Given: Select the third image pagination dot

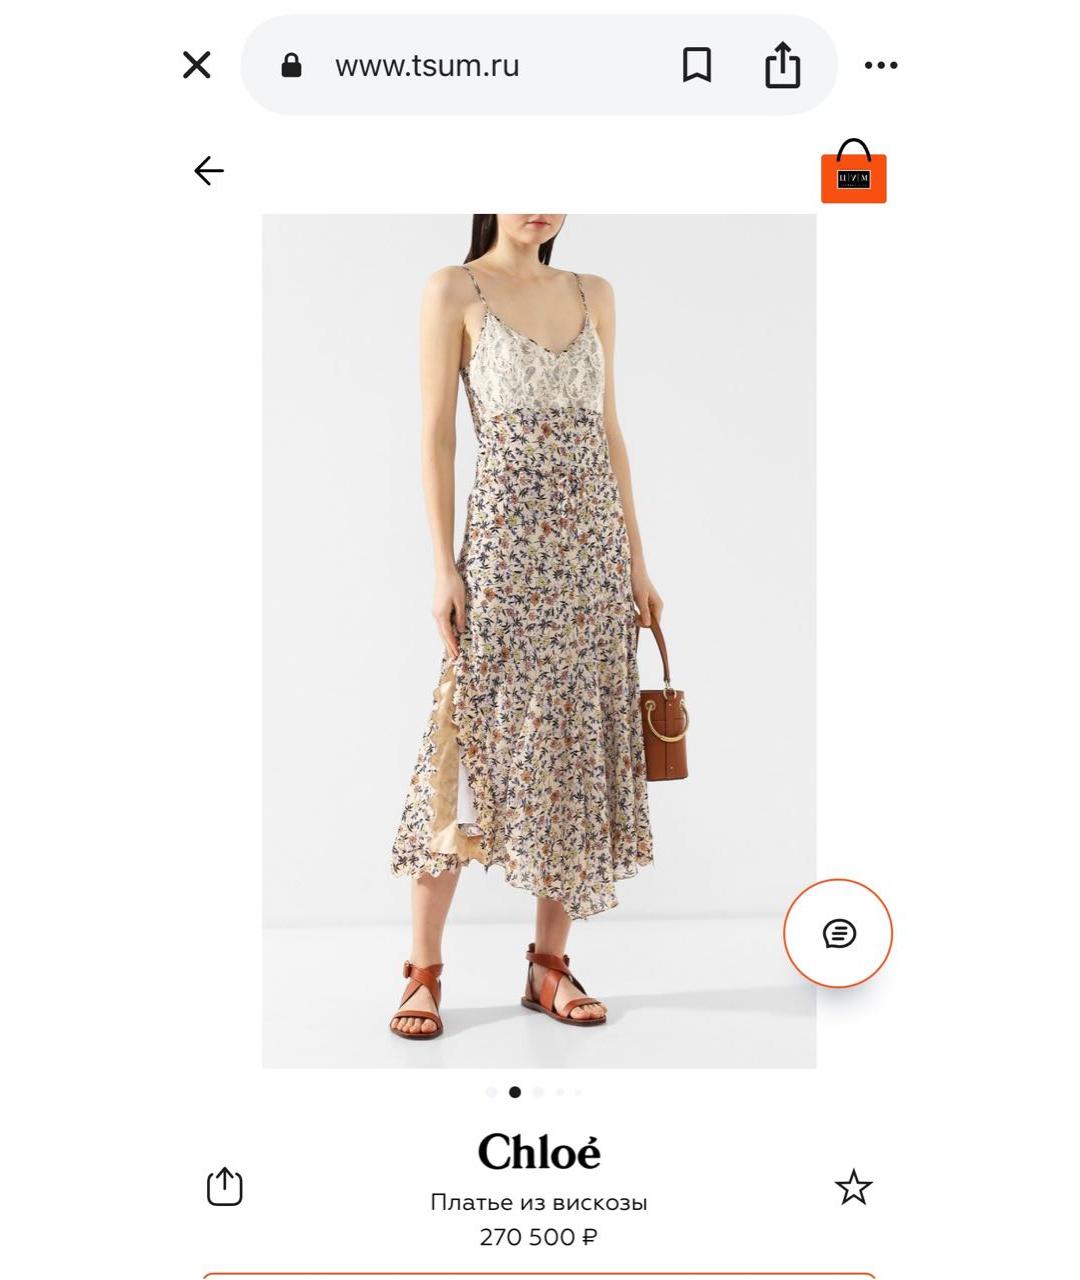Looking at the screenshot, I should [x=538, y=1092].
